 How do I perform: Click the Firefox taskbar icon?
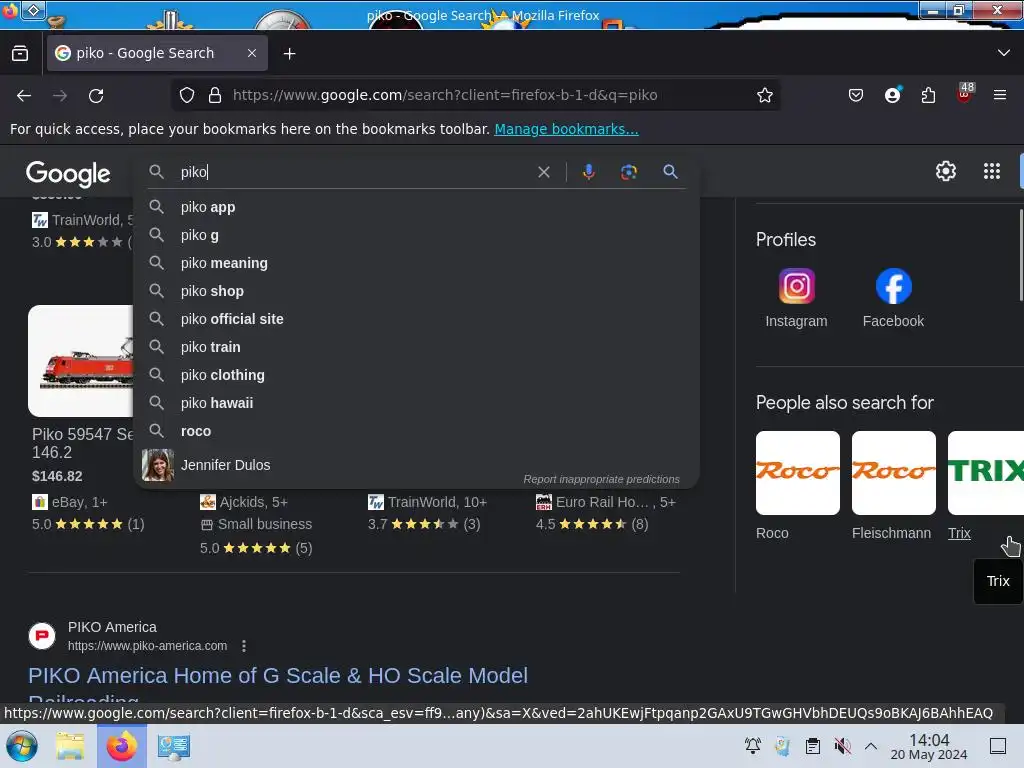(x=121, y=746)
